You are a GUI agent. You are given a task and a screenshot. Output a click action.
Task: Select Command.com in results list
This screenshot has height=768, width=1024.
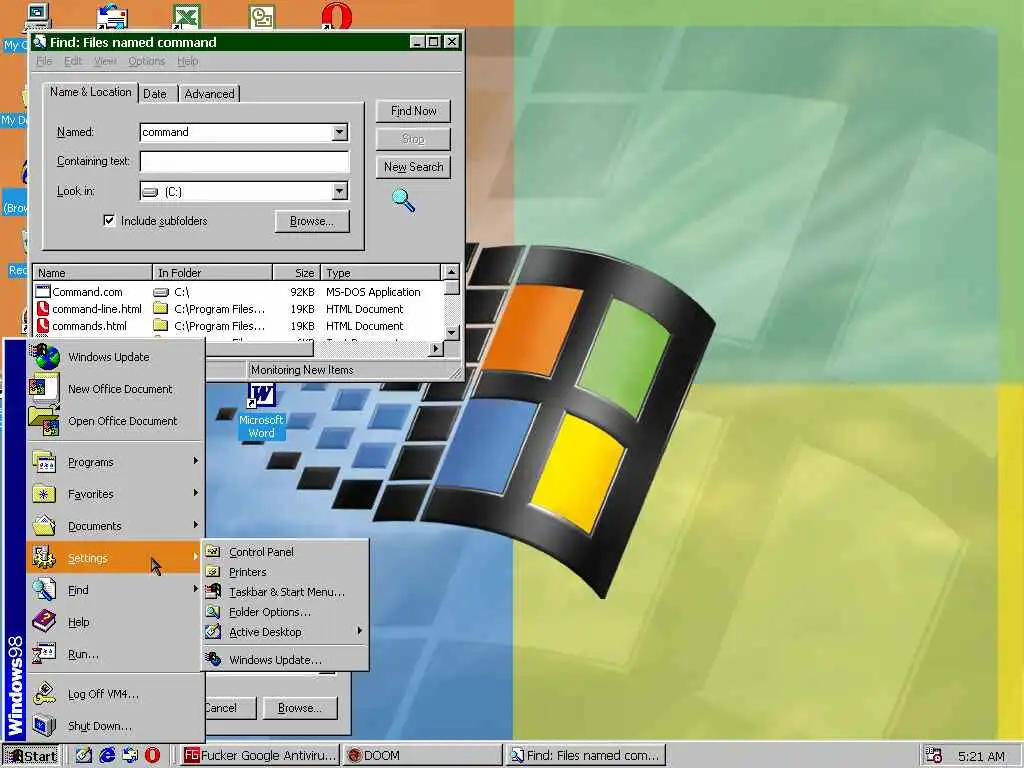(x=80, y=292)
